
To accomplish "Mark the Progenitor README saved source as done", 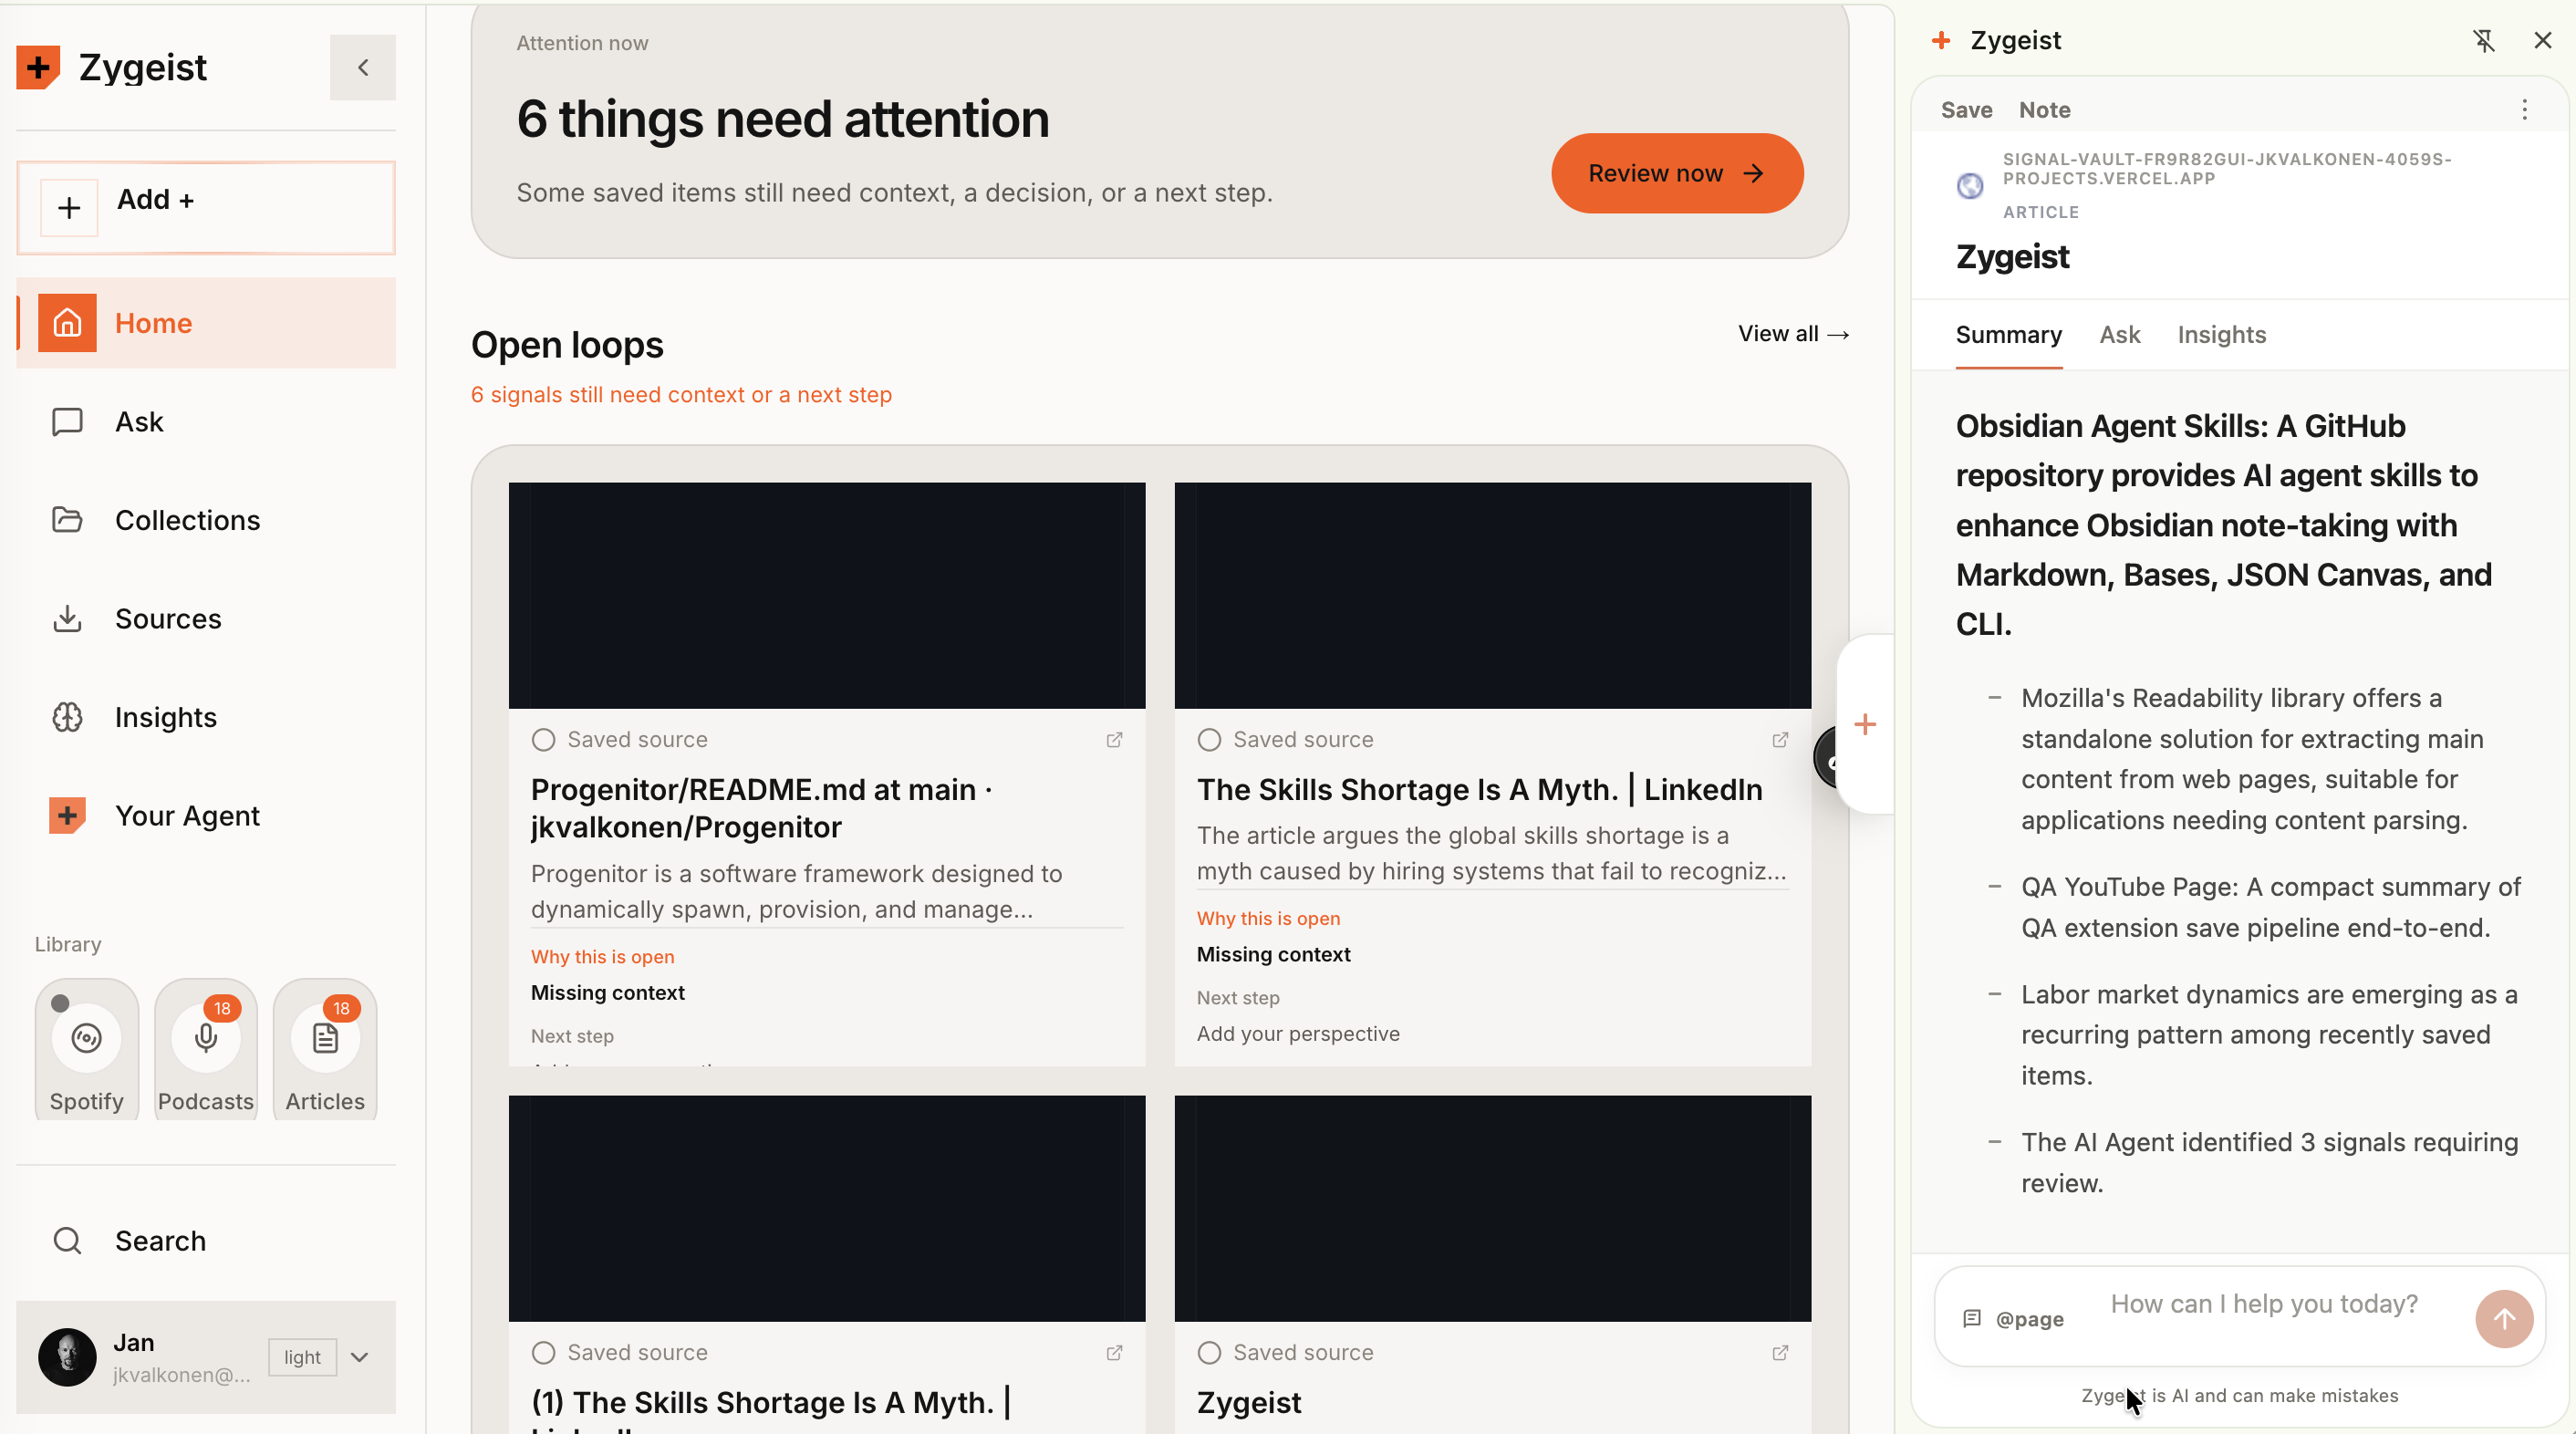I will point(543,740).
